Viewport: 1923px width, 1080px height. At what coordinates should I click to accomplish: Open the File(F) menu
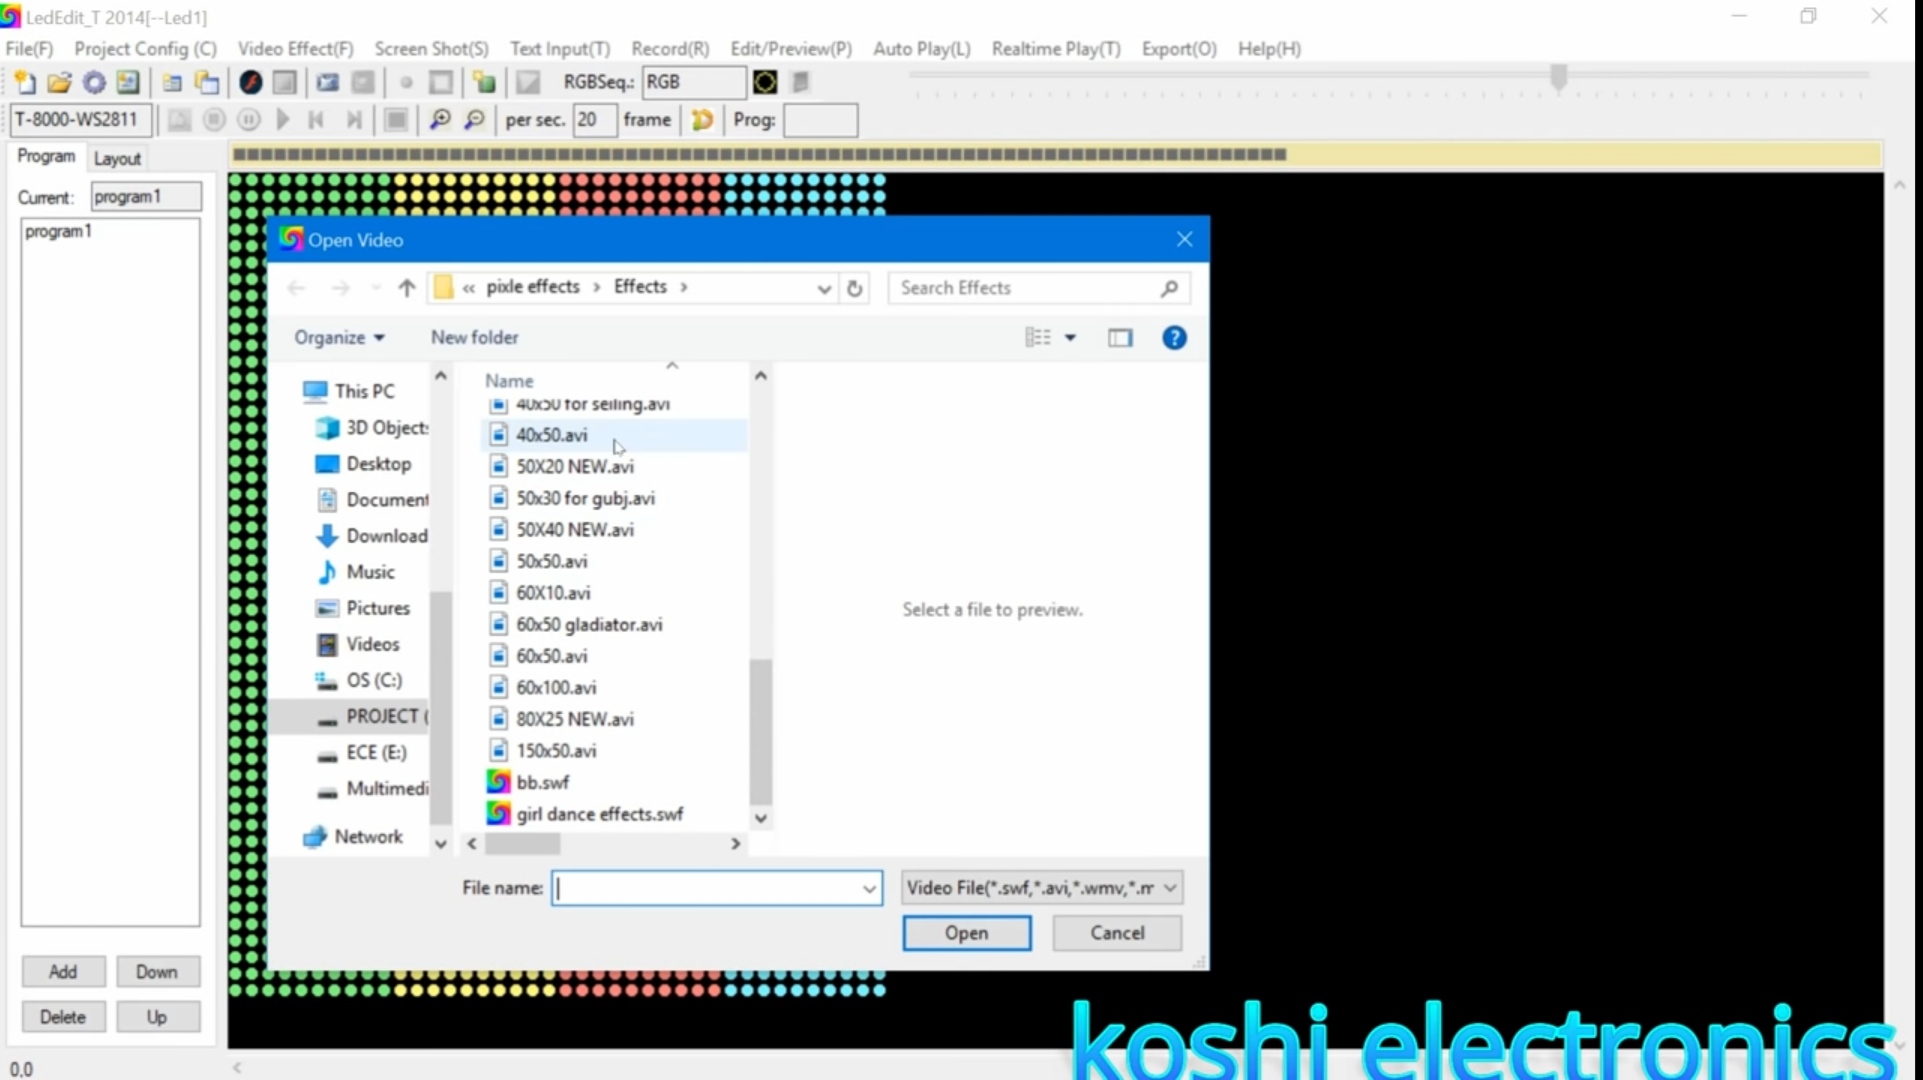[29, 48]
